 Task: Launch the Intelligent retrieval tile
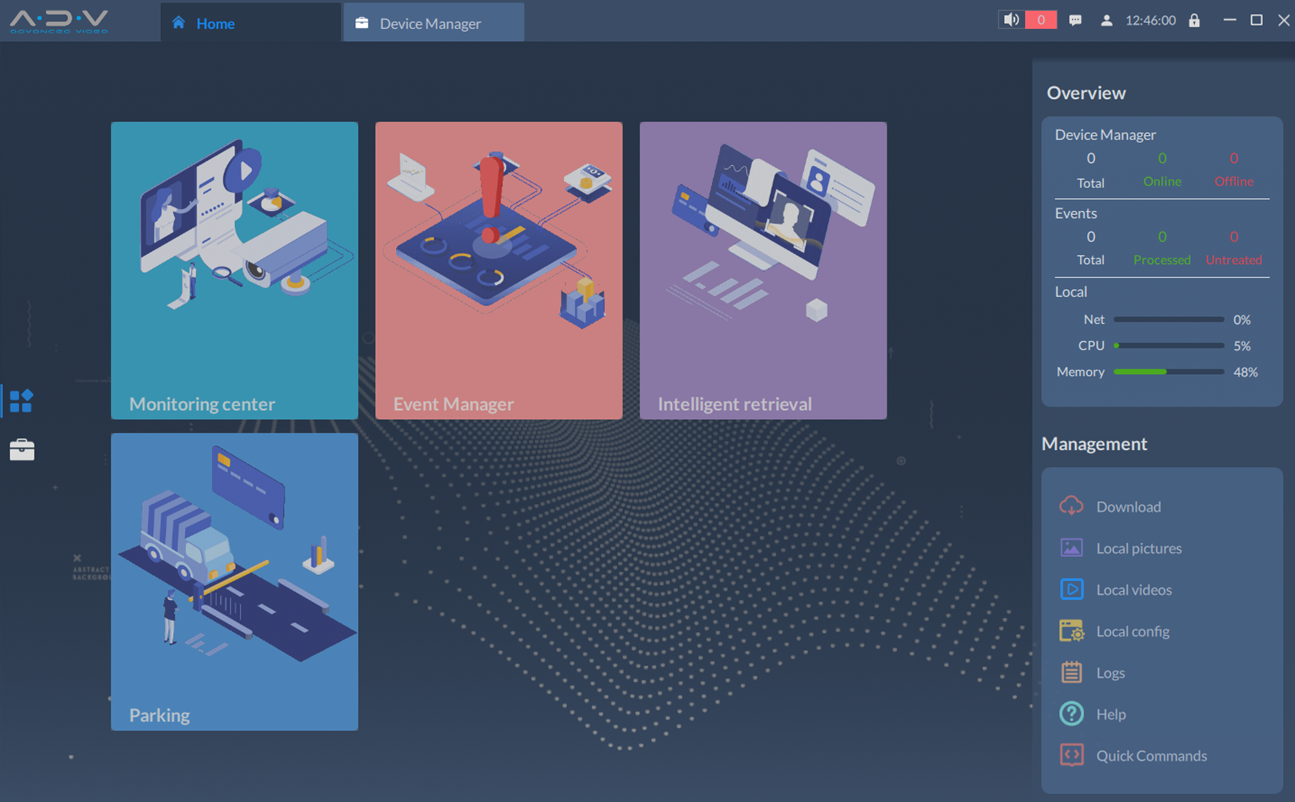(762, 270)
